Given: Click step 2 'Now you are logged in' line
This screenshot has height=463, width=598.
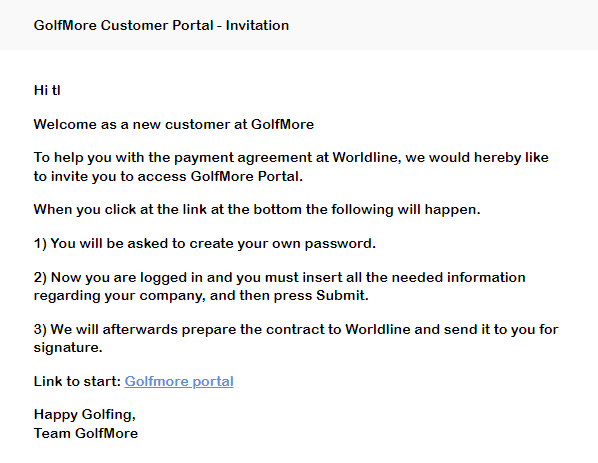Looking at the screenshot, I should coord(280,277).
